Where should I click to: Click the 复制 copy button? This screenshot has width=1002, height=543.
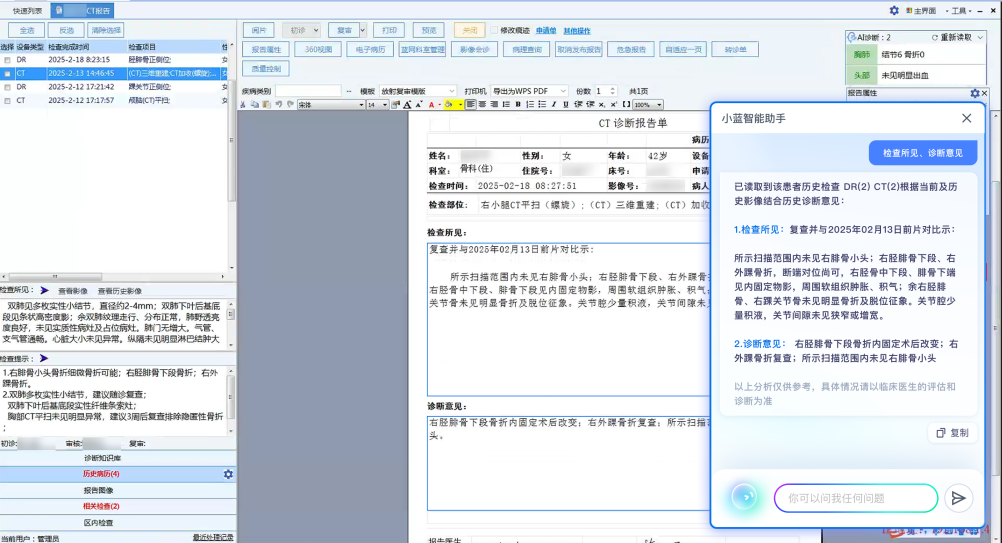951,433
